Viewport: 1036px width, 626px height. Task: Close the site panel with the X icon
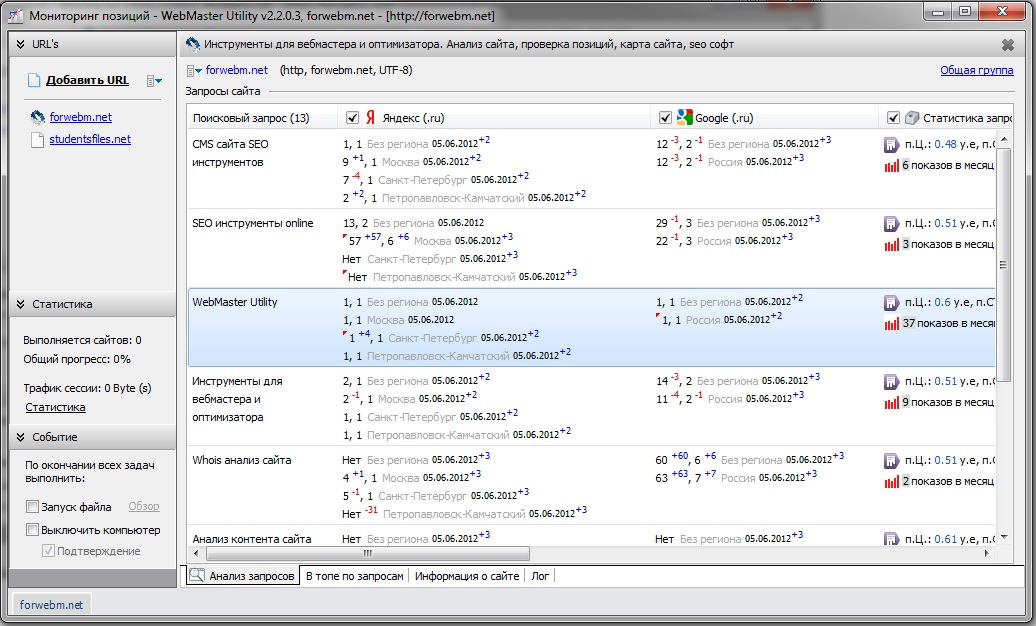pos(1007,45)
